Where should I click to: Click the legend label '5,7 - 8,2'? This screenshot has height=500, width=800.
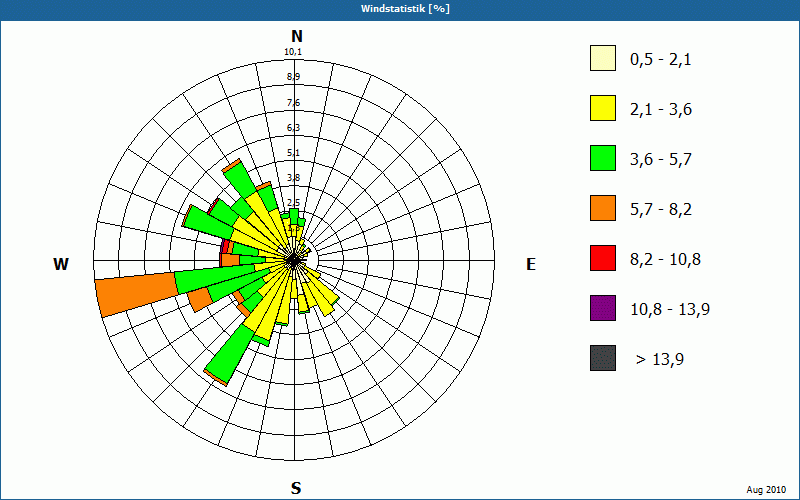click(x=661, y=210)
